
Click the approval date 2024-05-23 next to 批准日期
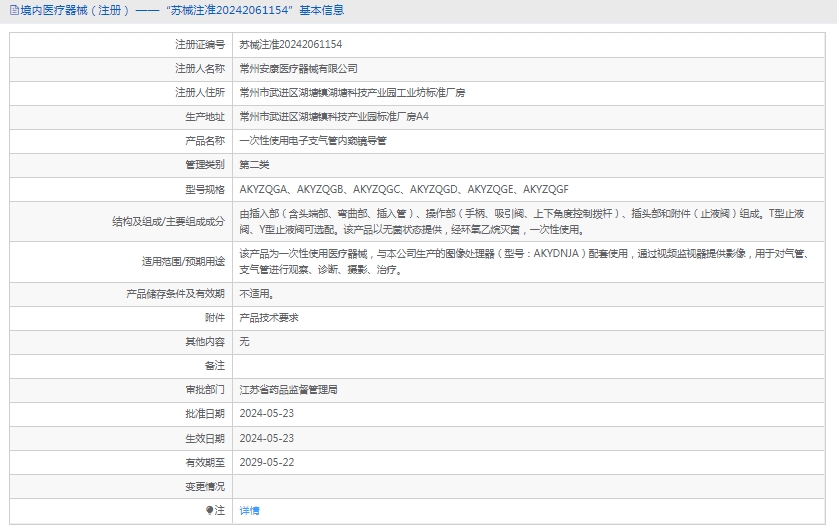tap(267, 414)
